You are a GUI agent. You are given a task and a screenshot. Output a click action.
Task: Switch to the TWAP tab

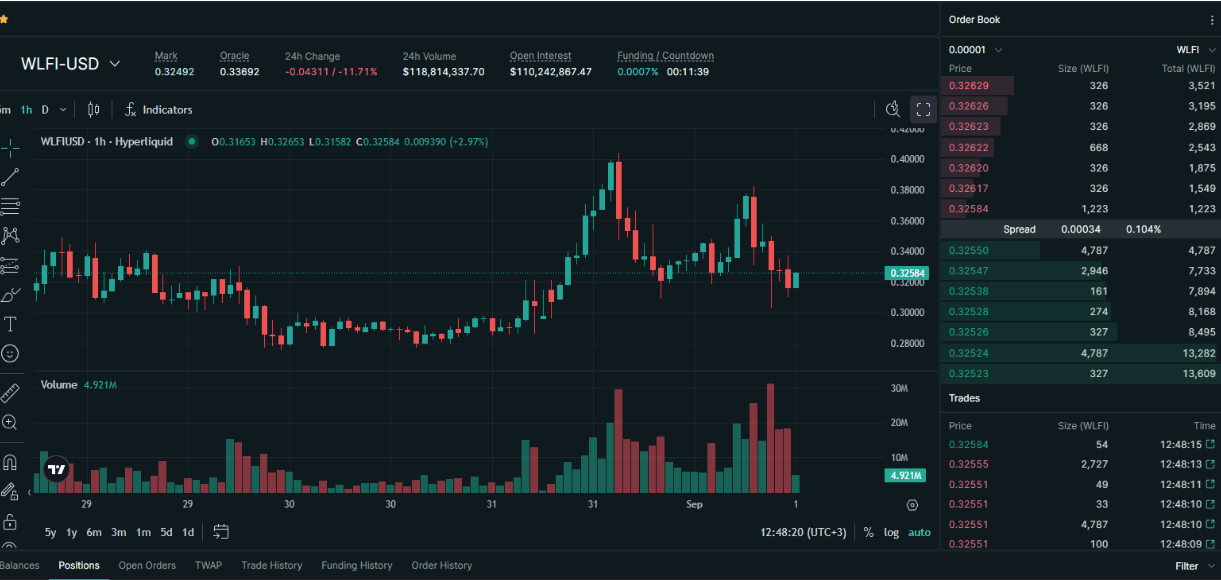tap(209, 565)
